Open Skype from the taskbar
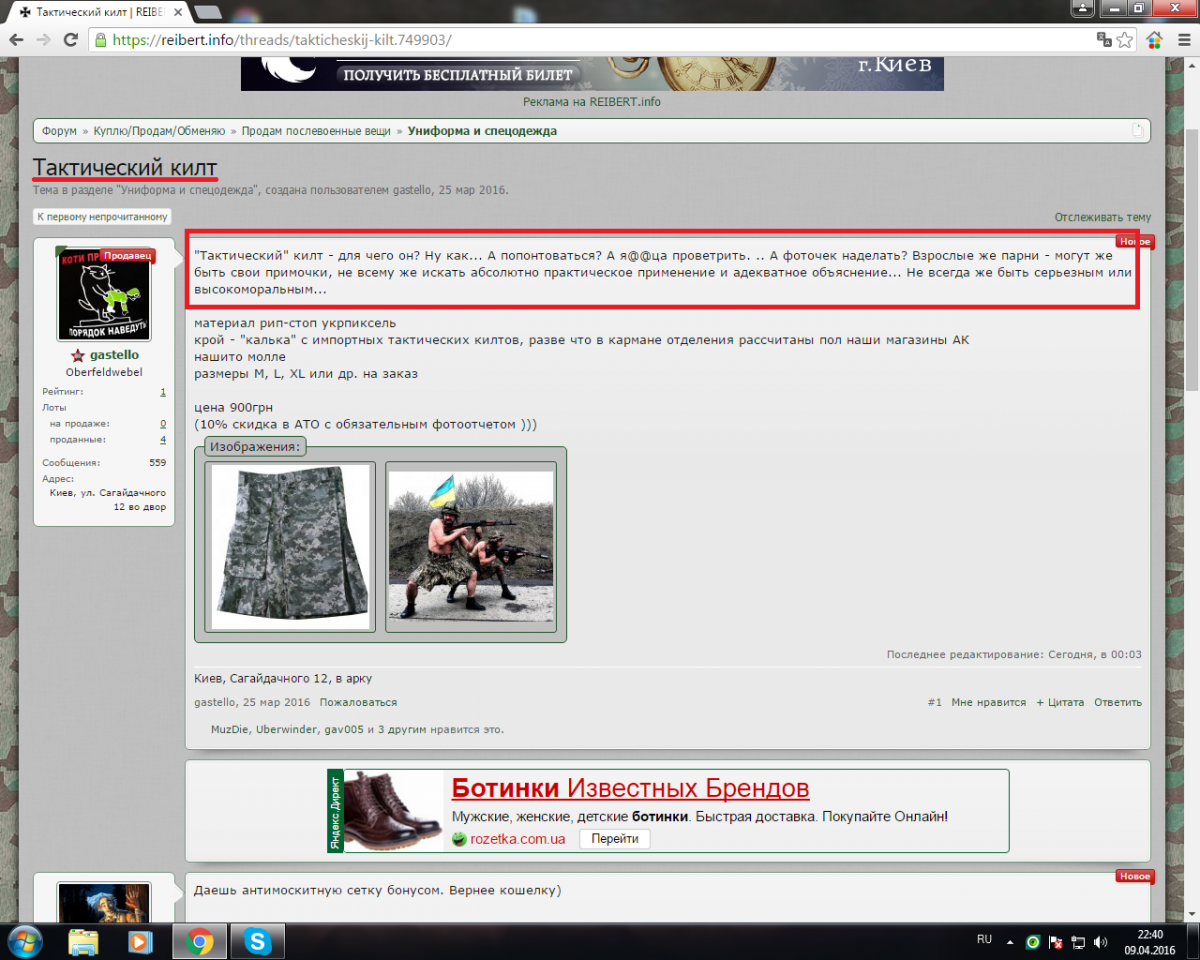This screenshot has width=1200, height=960. click(258, 941)
